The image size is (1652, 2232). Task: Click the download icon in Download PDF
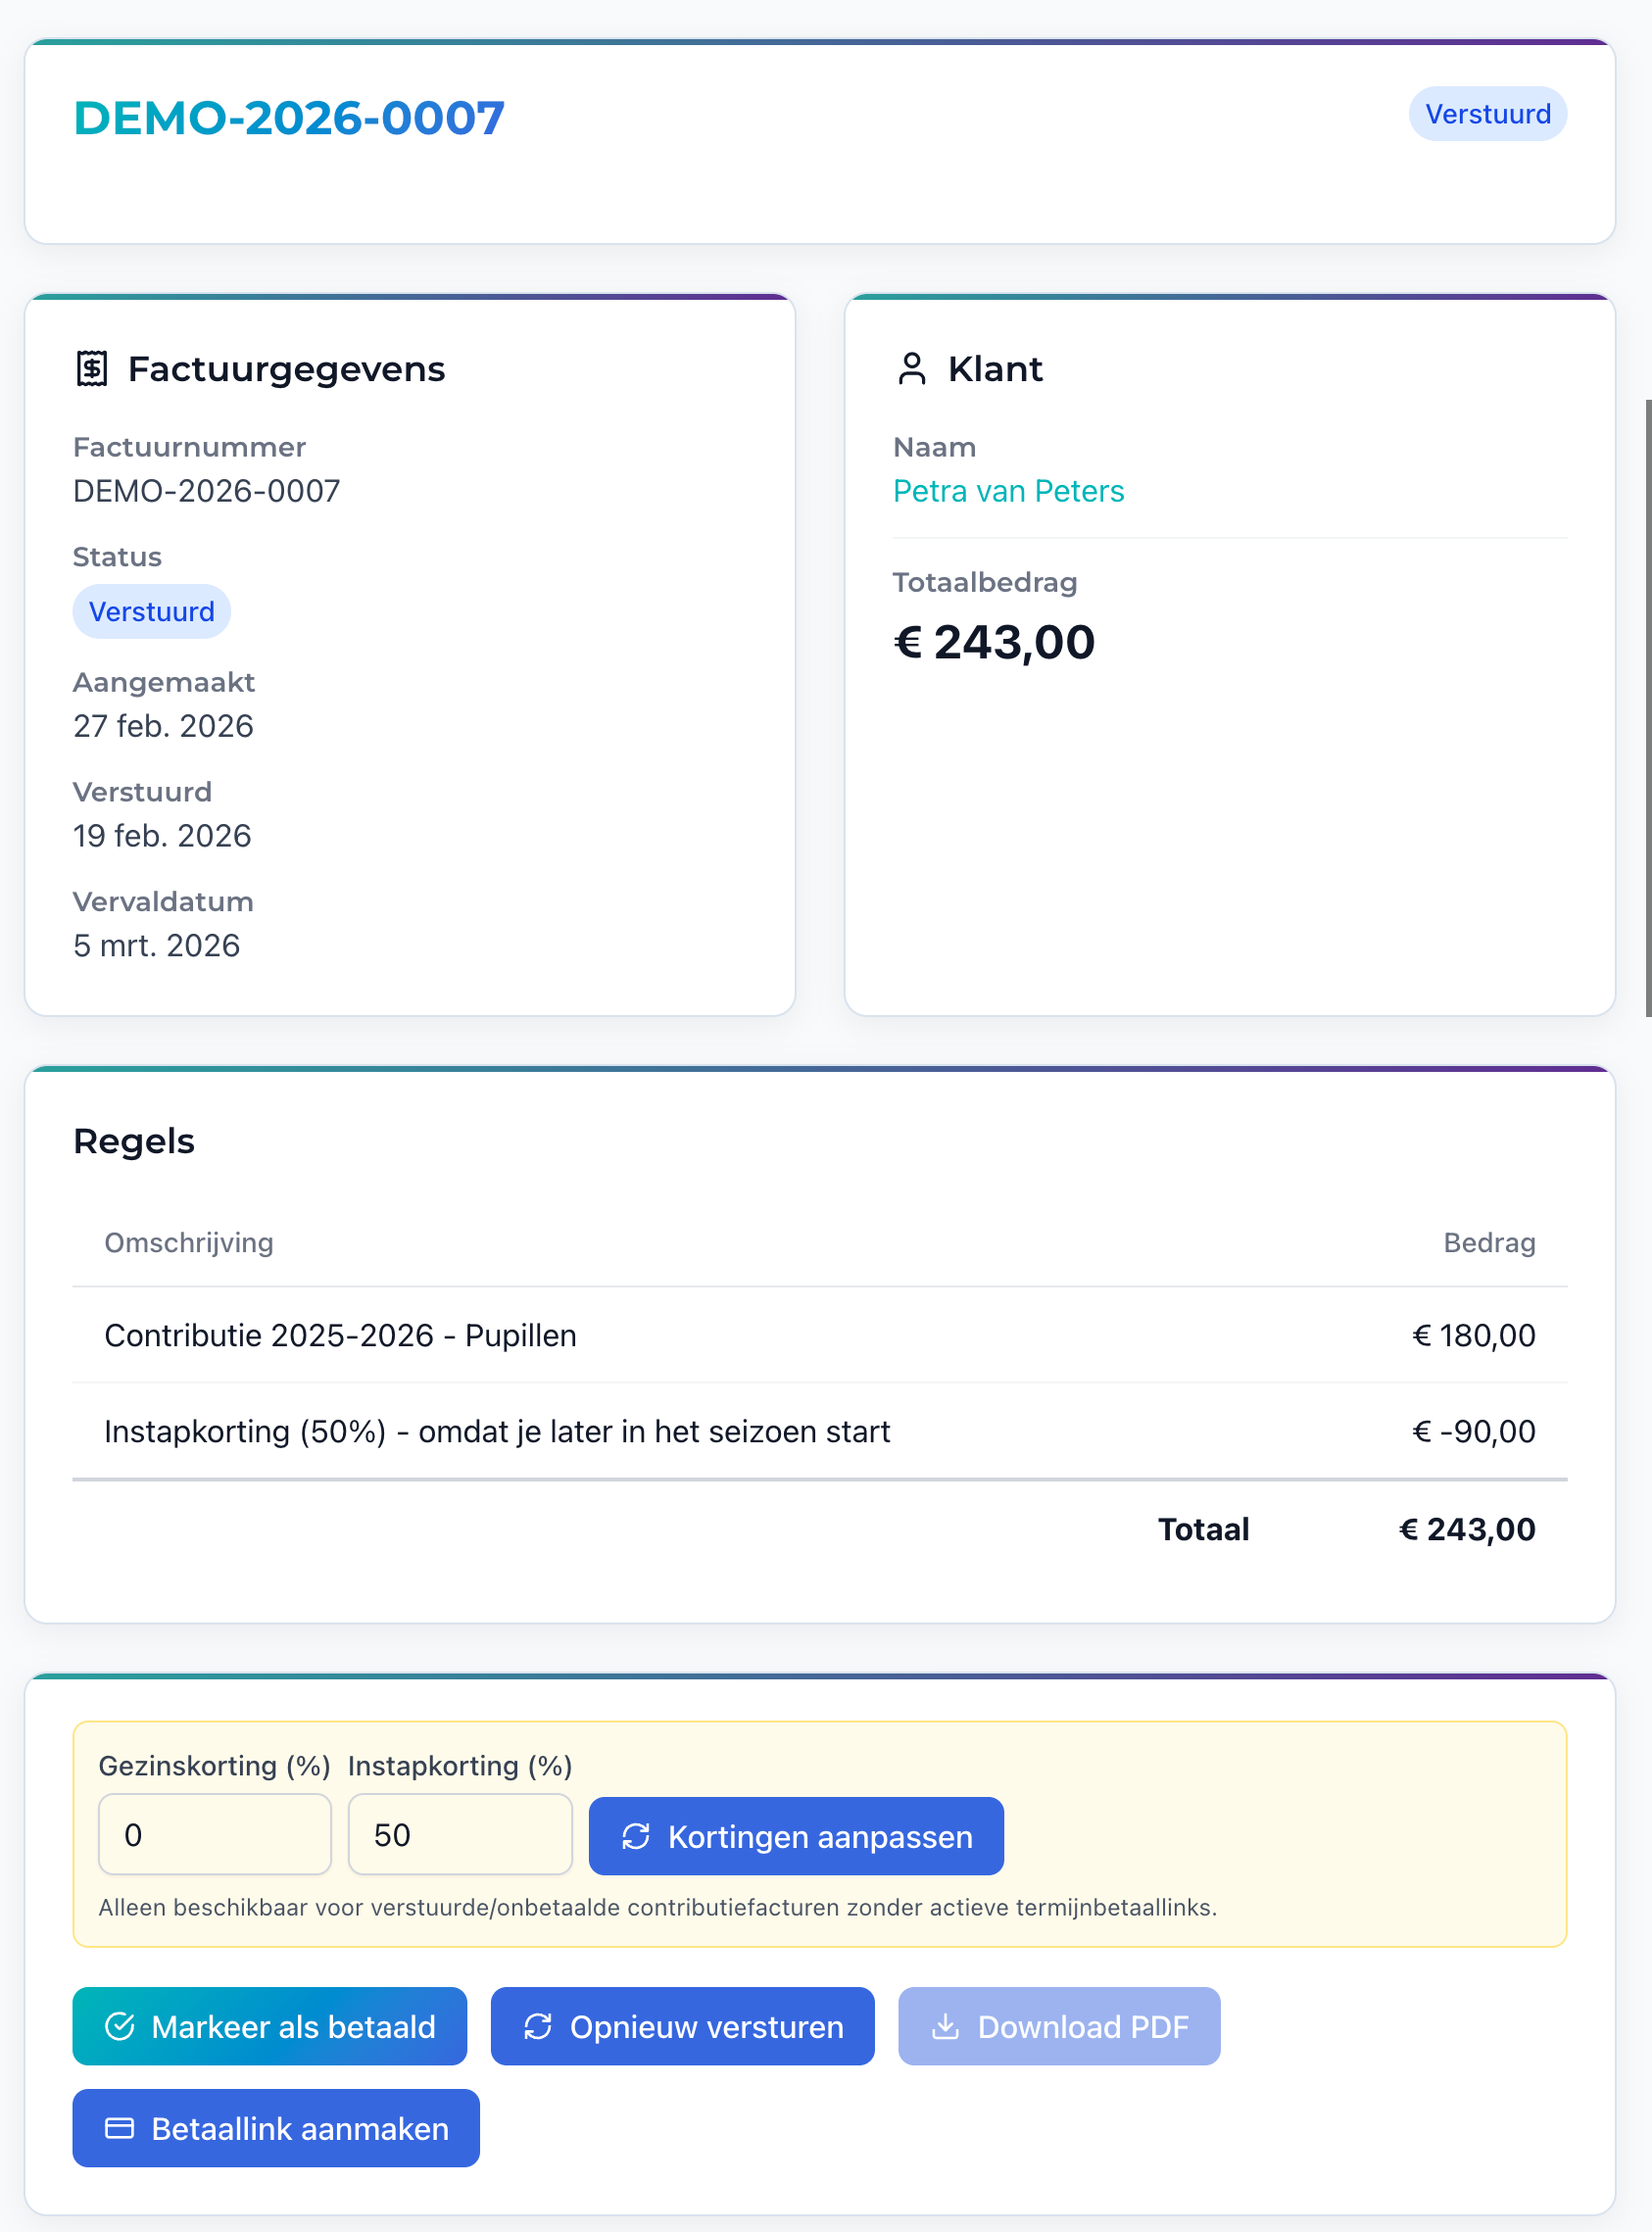(945, 2026)
